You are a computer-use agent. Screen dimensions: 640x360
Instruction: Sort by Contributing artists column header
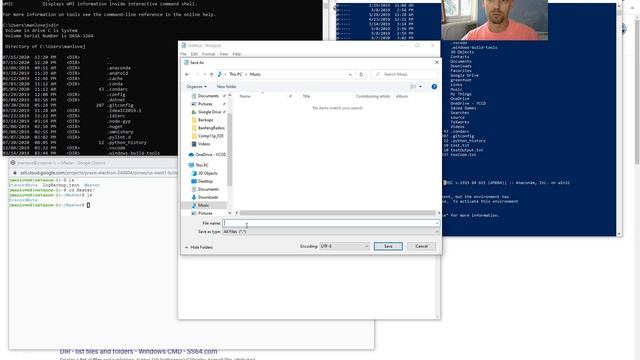373,96
